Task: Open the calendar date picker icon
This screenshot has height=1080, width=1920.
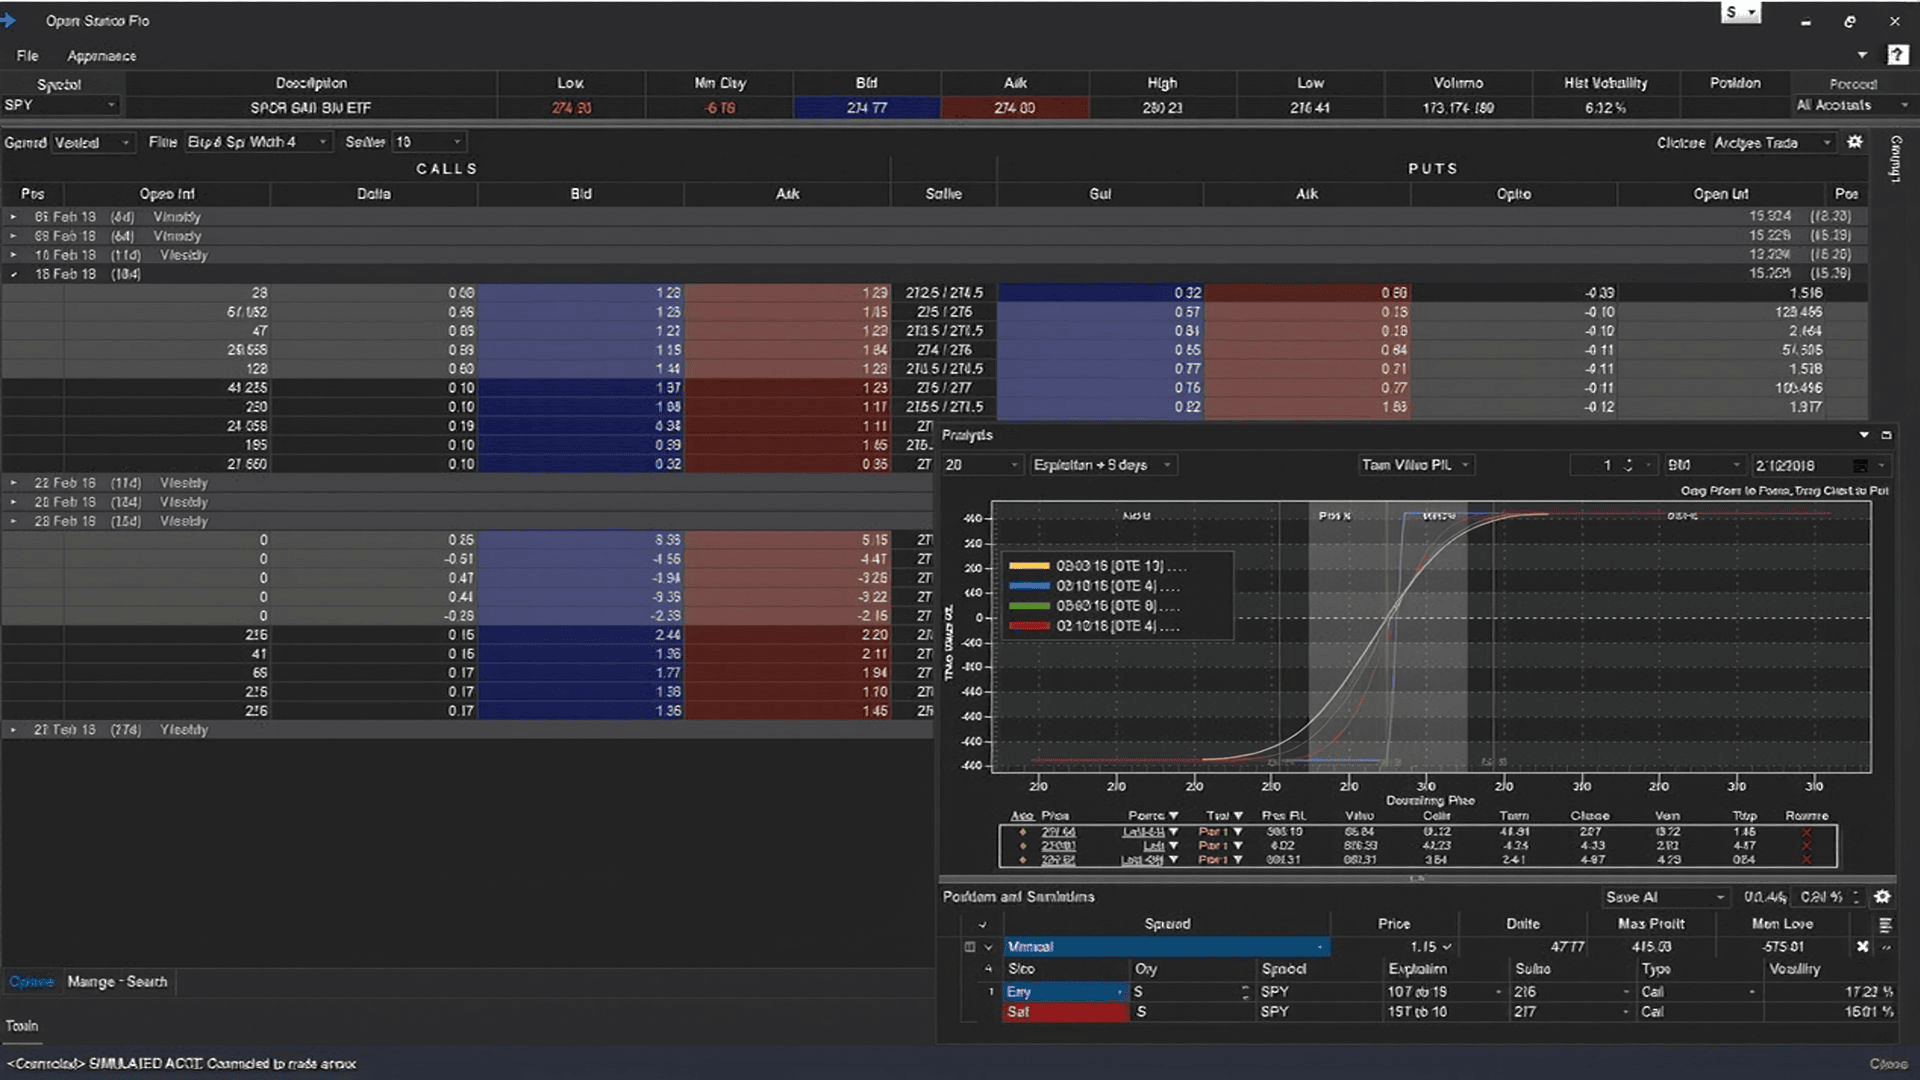Action: coord(1860,465)
